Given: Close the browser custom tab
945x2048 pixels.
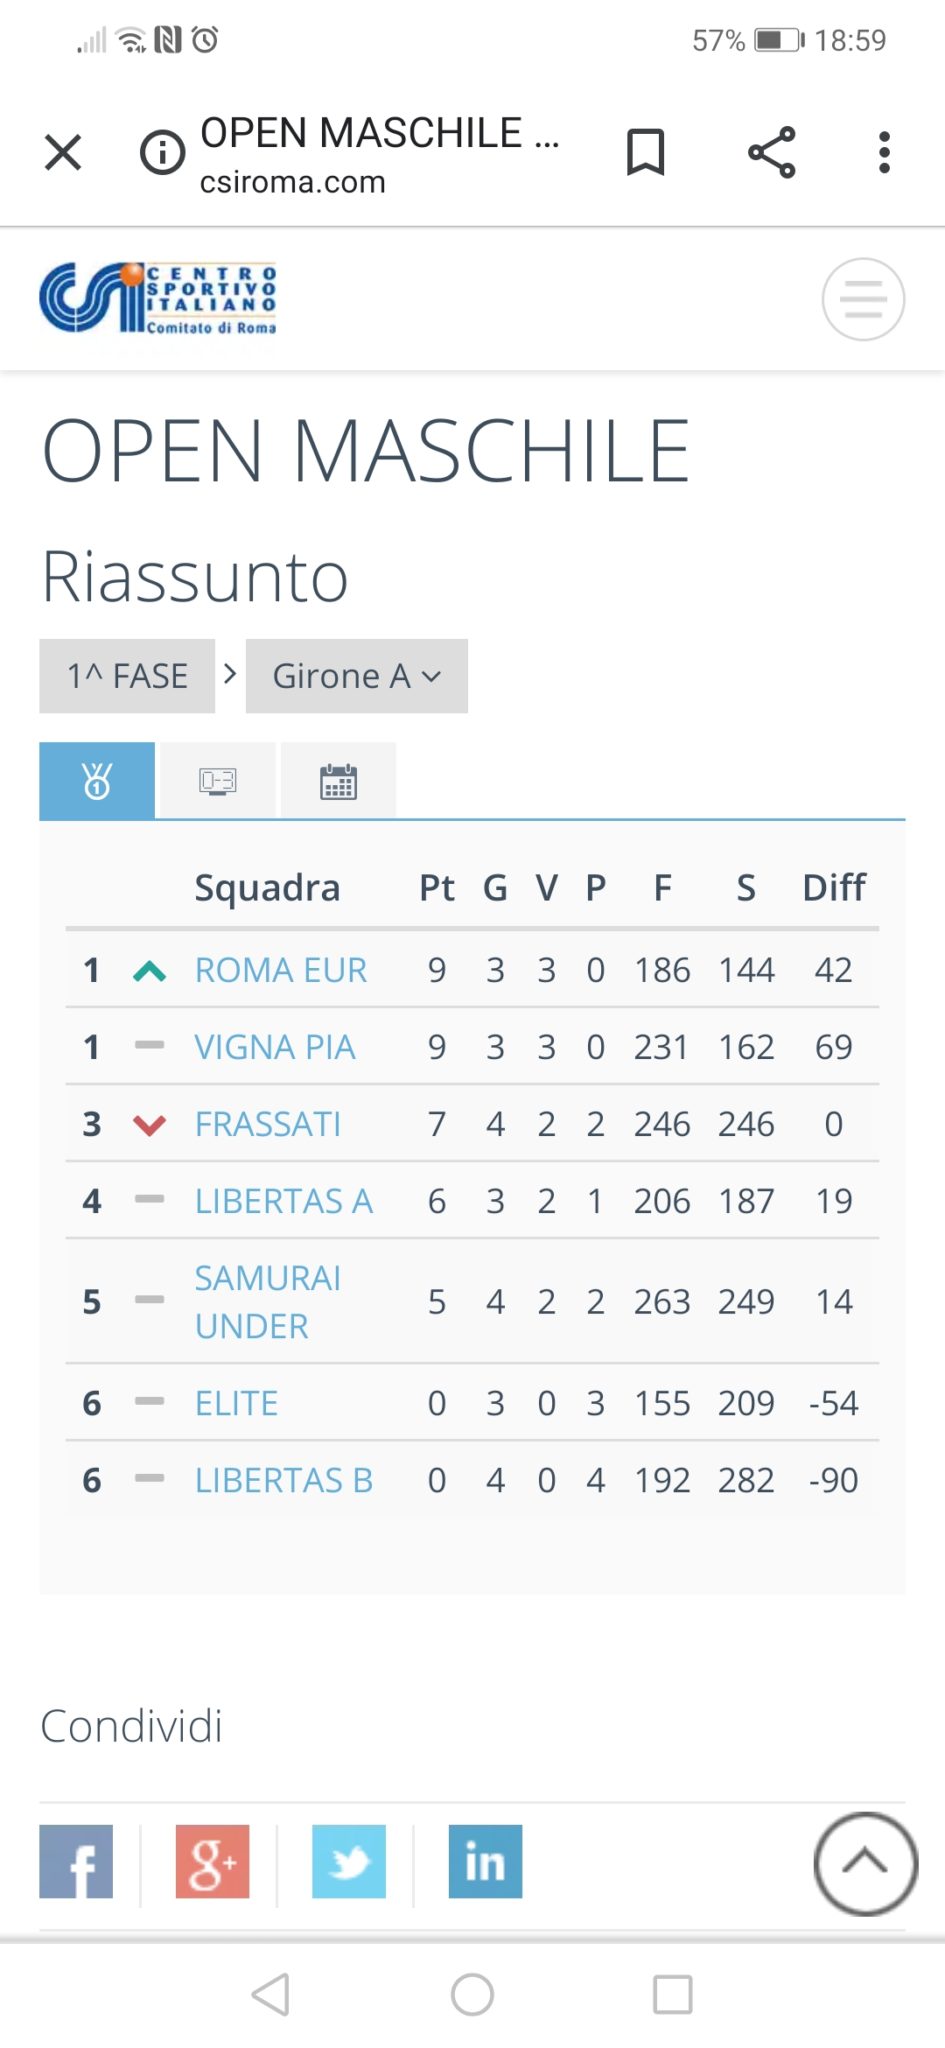Looking at the screenshot, I should [x=63, y=153].
